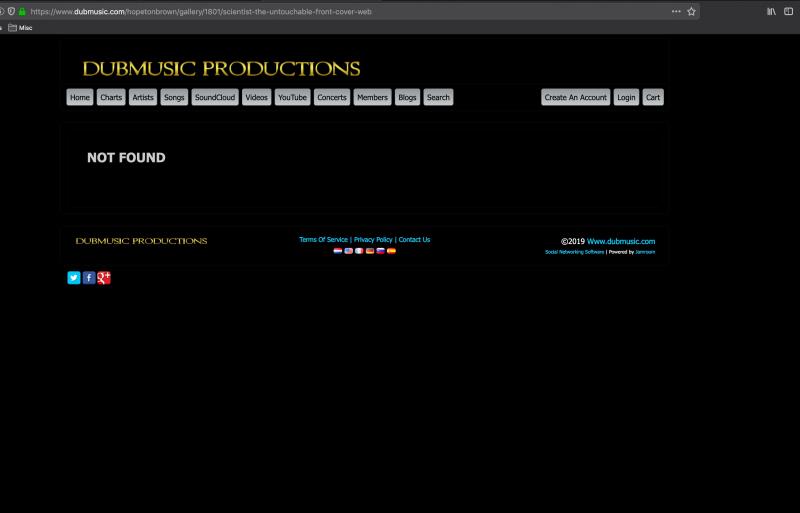This screenshot has height=513, width=800.
Task: Open the Jamroom footer link
Action: click(x=645, y=252)
